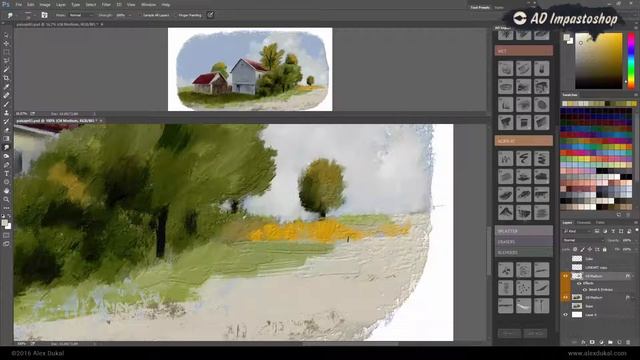Toggle layer filtering switch in Layers panel

(636, 231)
